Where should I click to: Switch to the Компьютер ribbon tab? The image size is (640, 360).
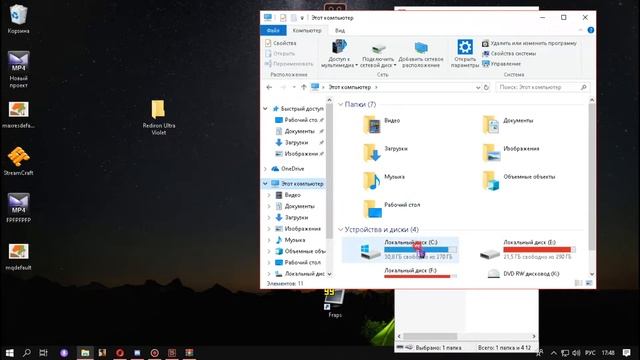(x=307, y=30)
